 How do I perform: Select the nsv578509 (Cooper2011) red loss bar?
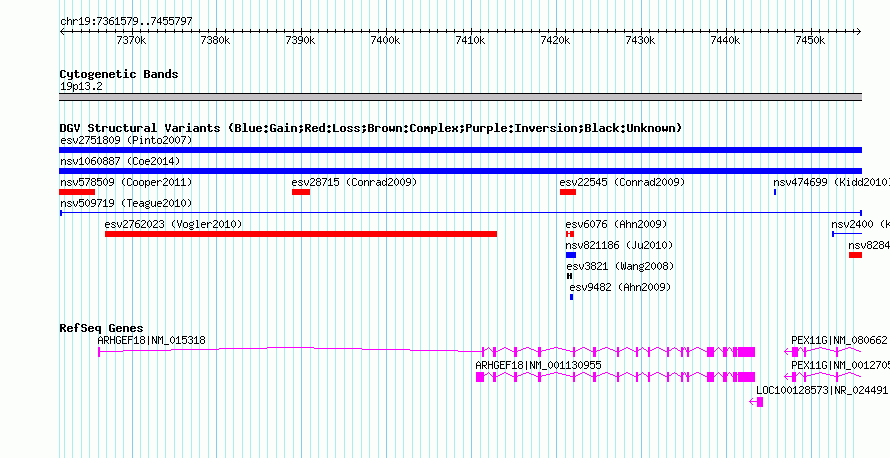click(77, 192)
